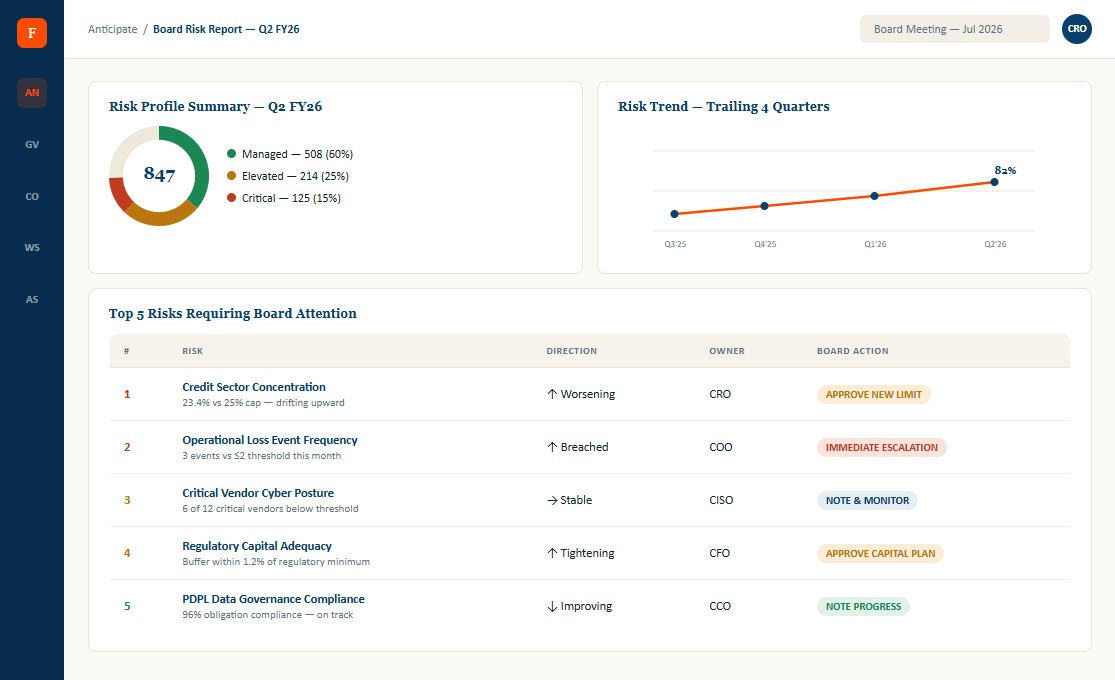Click Board Risk Report breadcrumb item
This screenshot has width=1115, height=680.
point(226,29)
